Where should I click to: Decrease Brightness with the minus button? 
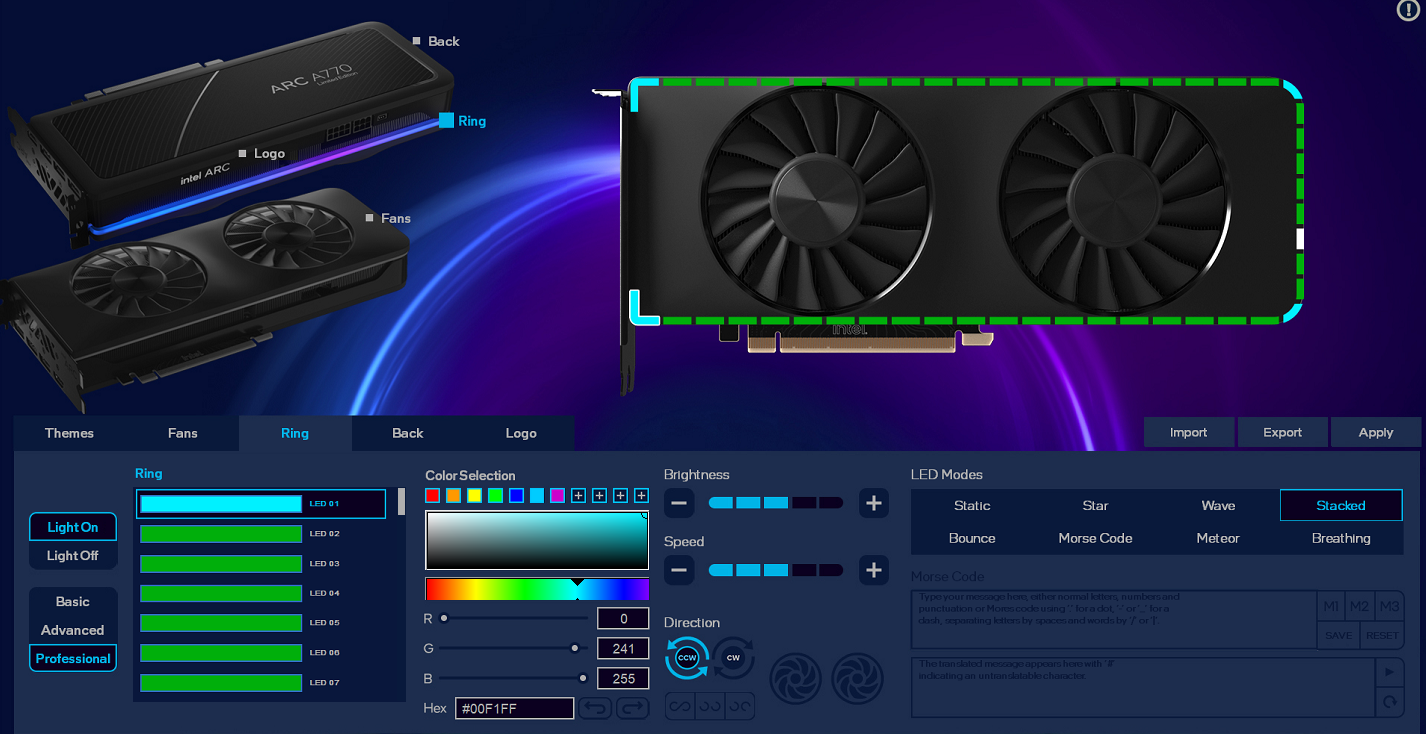tap(679, 503)
